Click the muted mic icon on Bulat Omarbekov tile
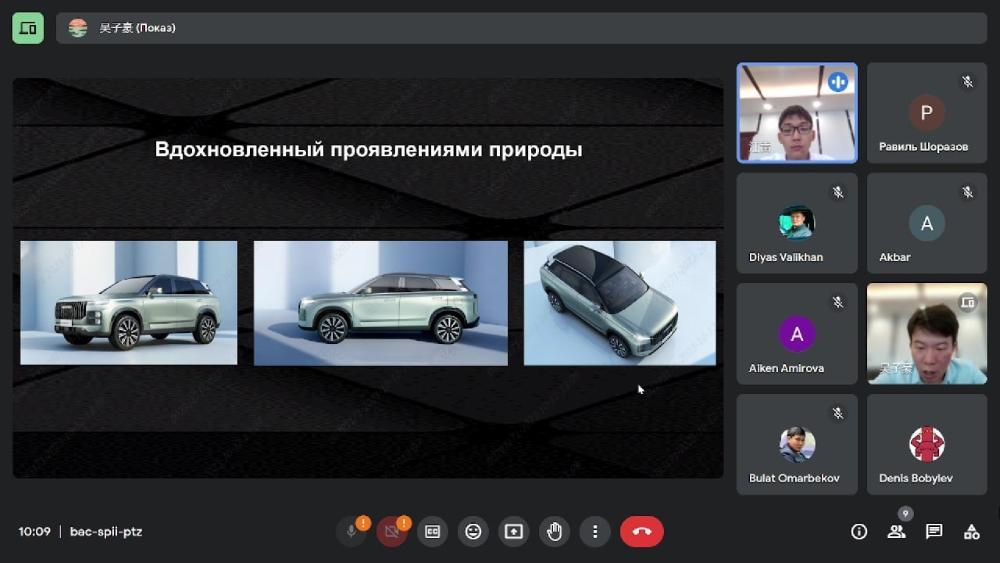This screenshot has width=1000, height=563. pos(838,413)
